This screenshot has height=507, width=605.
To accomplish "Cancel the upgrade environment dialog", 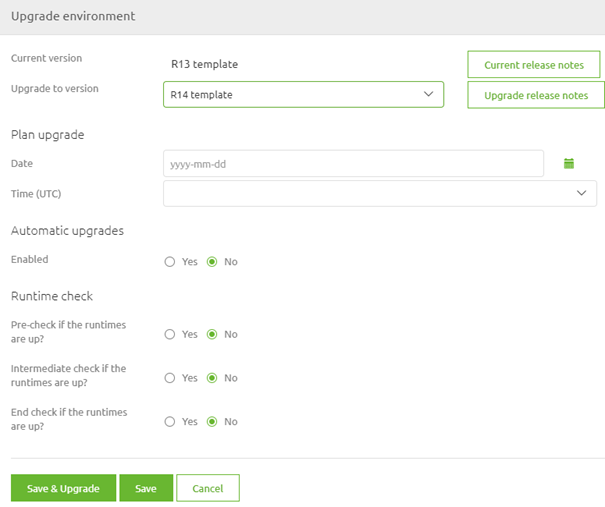I will point(208,488).
